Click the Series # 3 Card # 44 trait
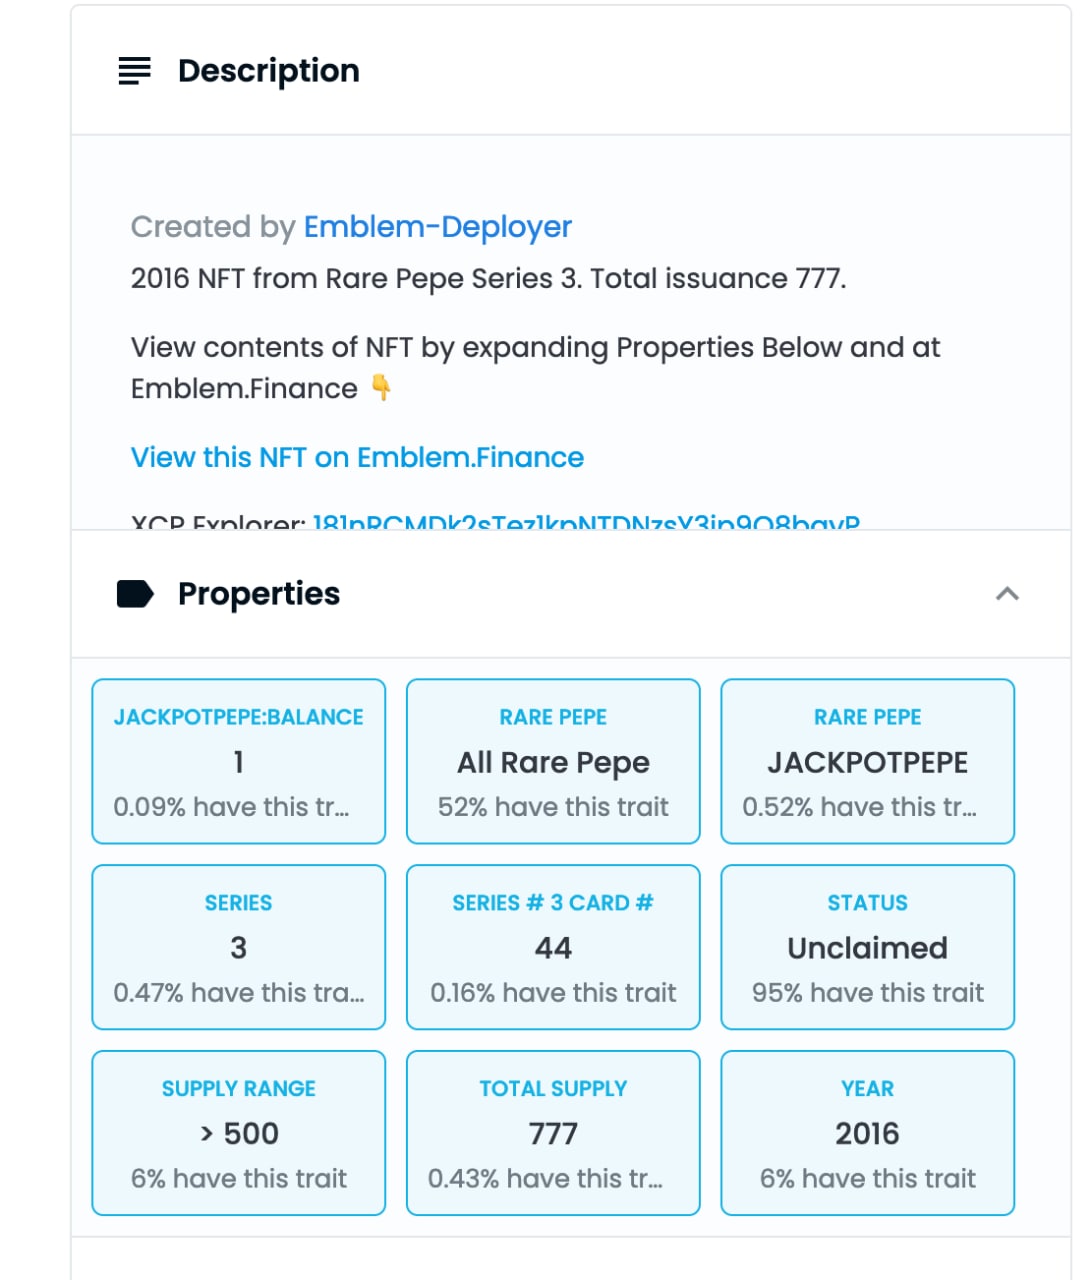1091x1280 pixels. tap(553, 947)
